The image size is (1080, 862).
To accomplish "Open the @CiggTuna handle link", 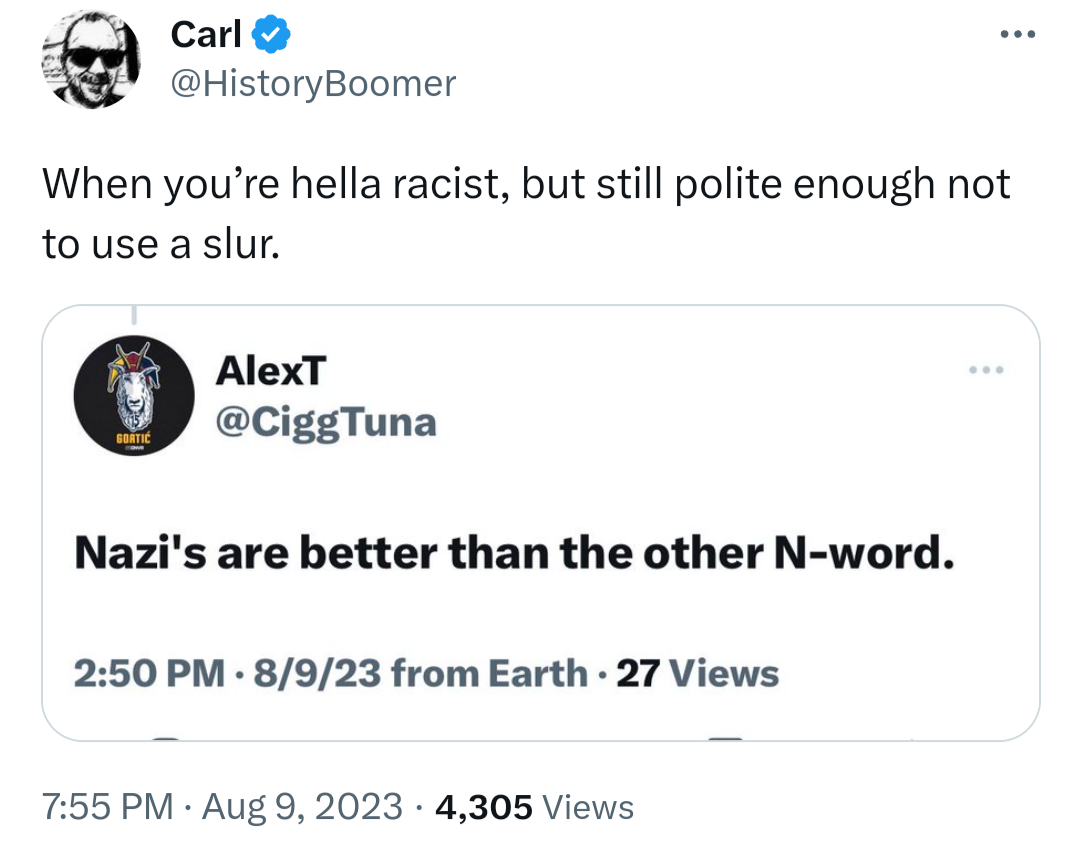I will [x=326, y=422].
